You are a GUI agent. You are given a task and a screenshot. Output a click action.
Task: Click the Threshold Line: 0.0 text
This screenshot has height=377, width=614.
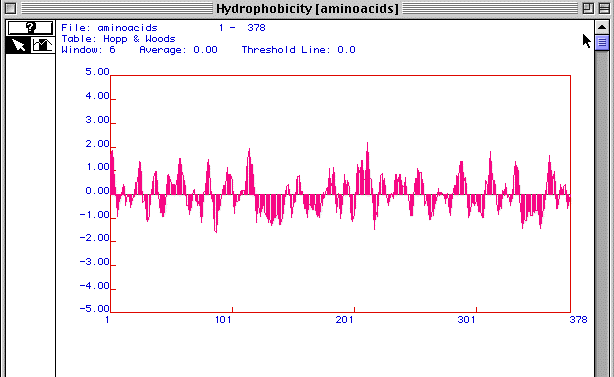[x=298, y=50]
